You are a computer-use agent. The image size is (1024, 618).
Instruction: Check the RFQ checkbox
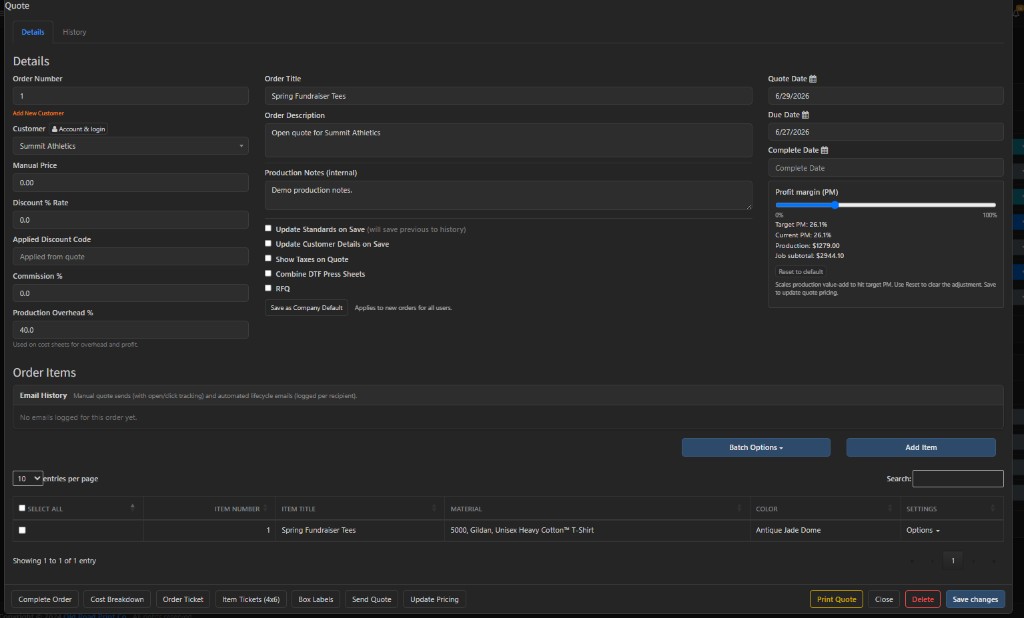pyautogui.click(x=268, y=288)
